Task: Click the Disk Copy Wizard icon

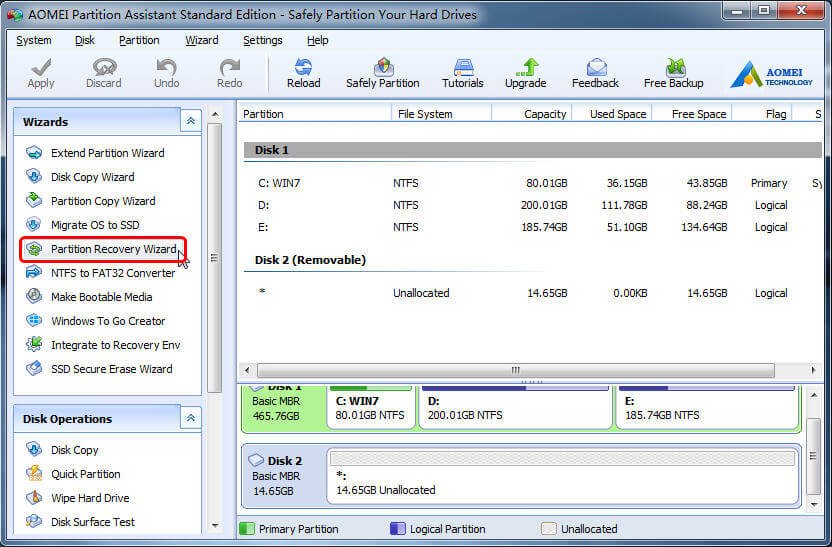Action: tap(34, 177)
